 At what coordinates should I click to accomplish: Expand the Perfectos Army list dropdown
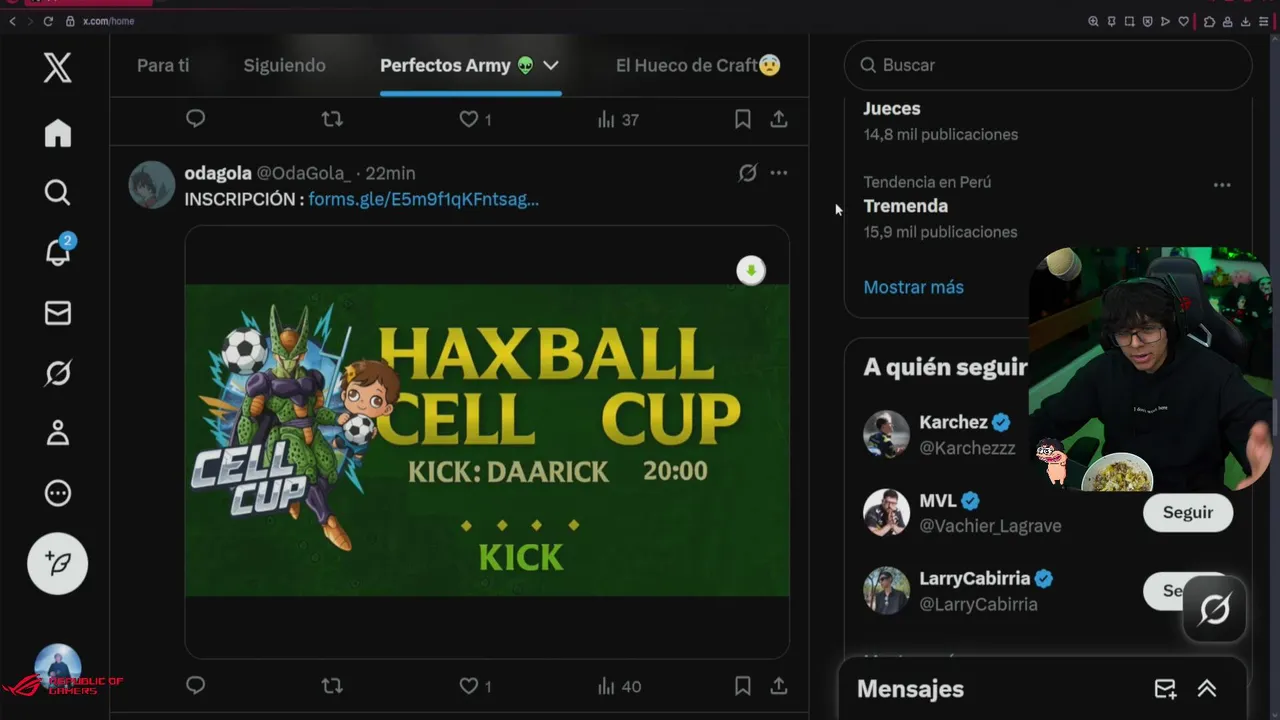click(550, 66)
